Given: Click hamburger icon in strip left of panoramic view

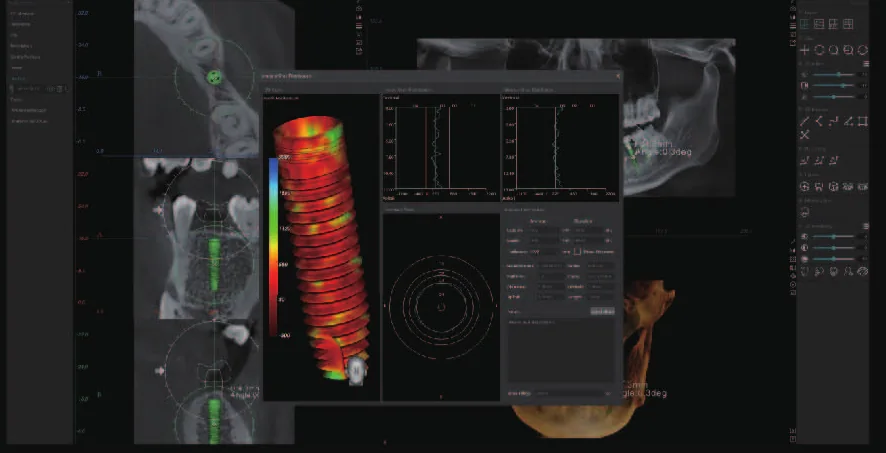Looking at the screenshot, I should coord(359,25).
